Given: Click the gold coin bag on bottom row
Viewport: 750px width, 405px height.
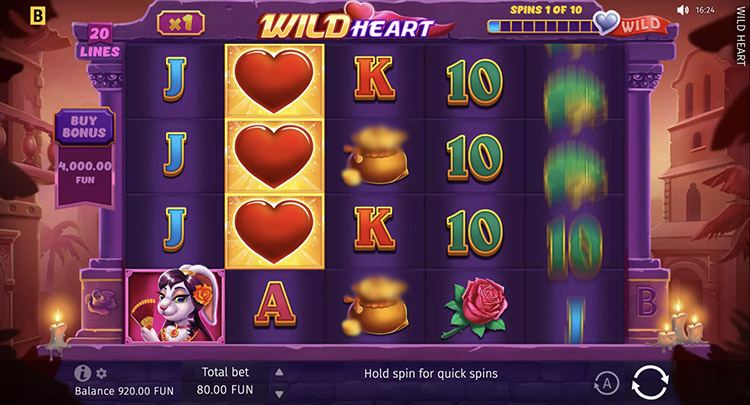Looking at the screenshot, I should pyautogui.click(x=375, y=306).
